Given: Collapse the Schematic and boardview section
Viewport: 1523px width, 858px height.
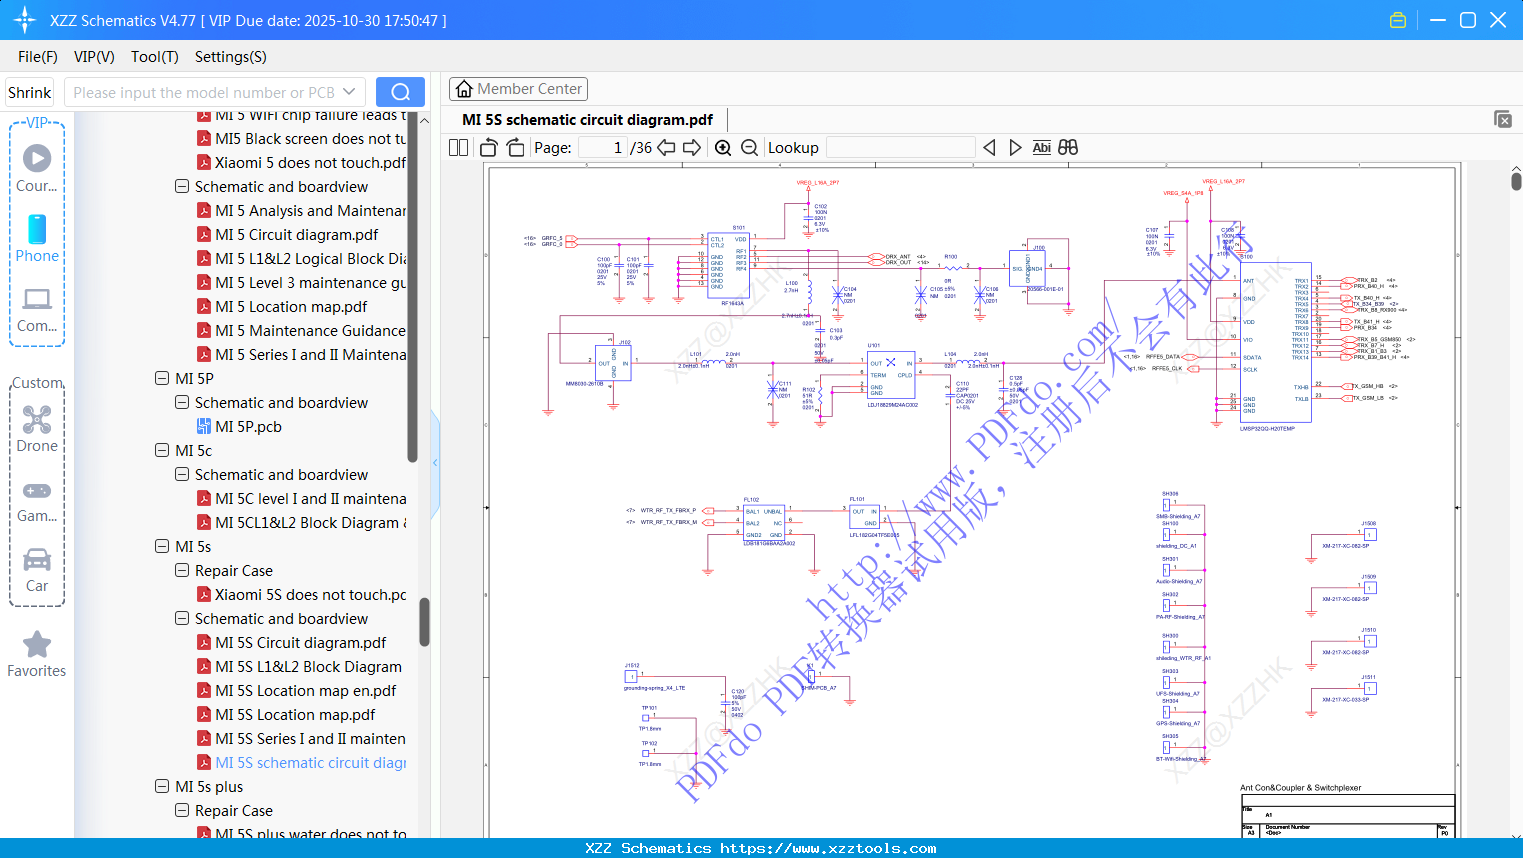Looking at the screenshot, I should (x=182, y=618).
